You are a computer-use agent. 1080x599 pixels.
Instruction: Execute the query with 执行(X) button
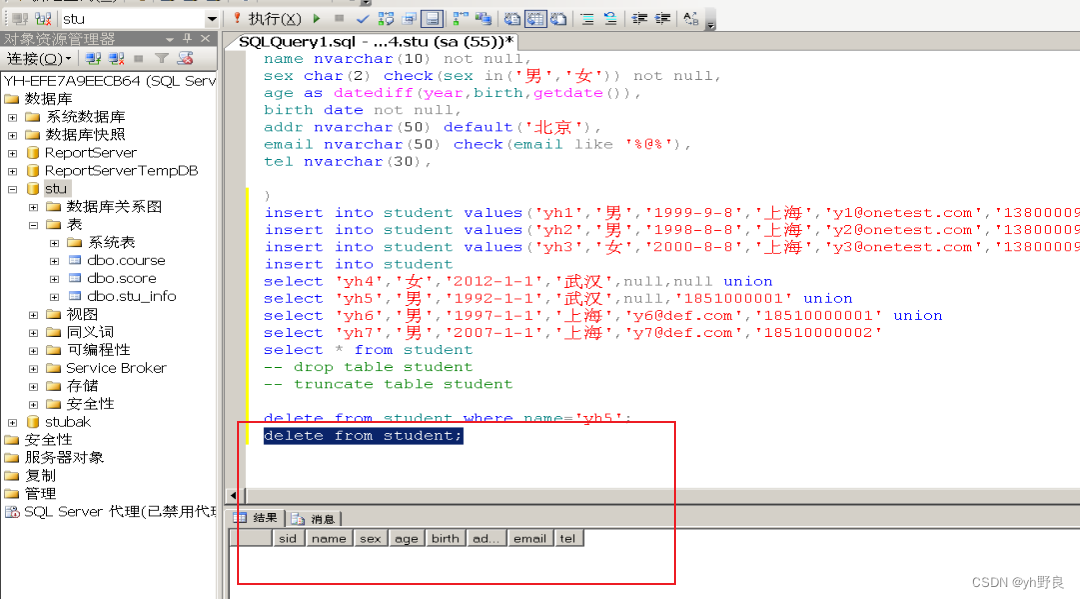tap(267, 19)
